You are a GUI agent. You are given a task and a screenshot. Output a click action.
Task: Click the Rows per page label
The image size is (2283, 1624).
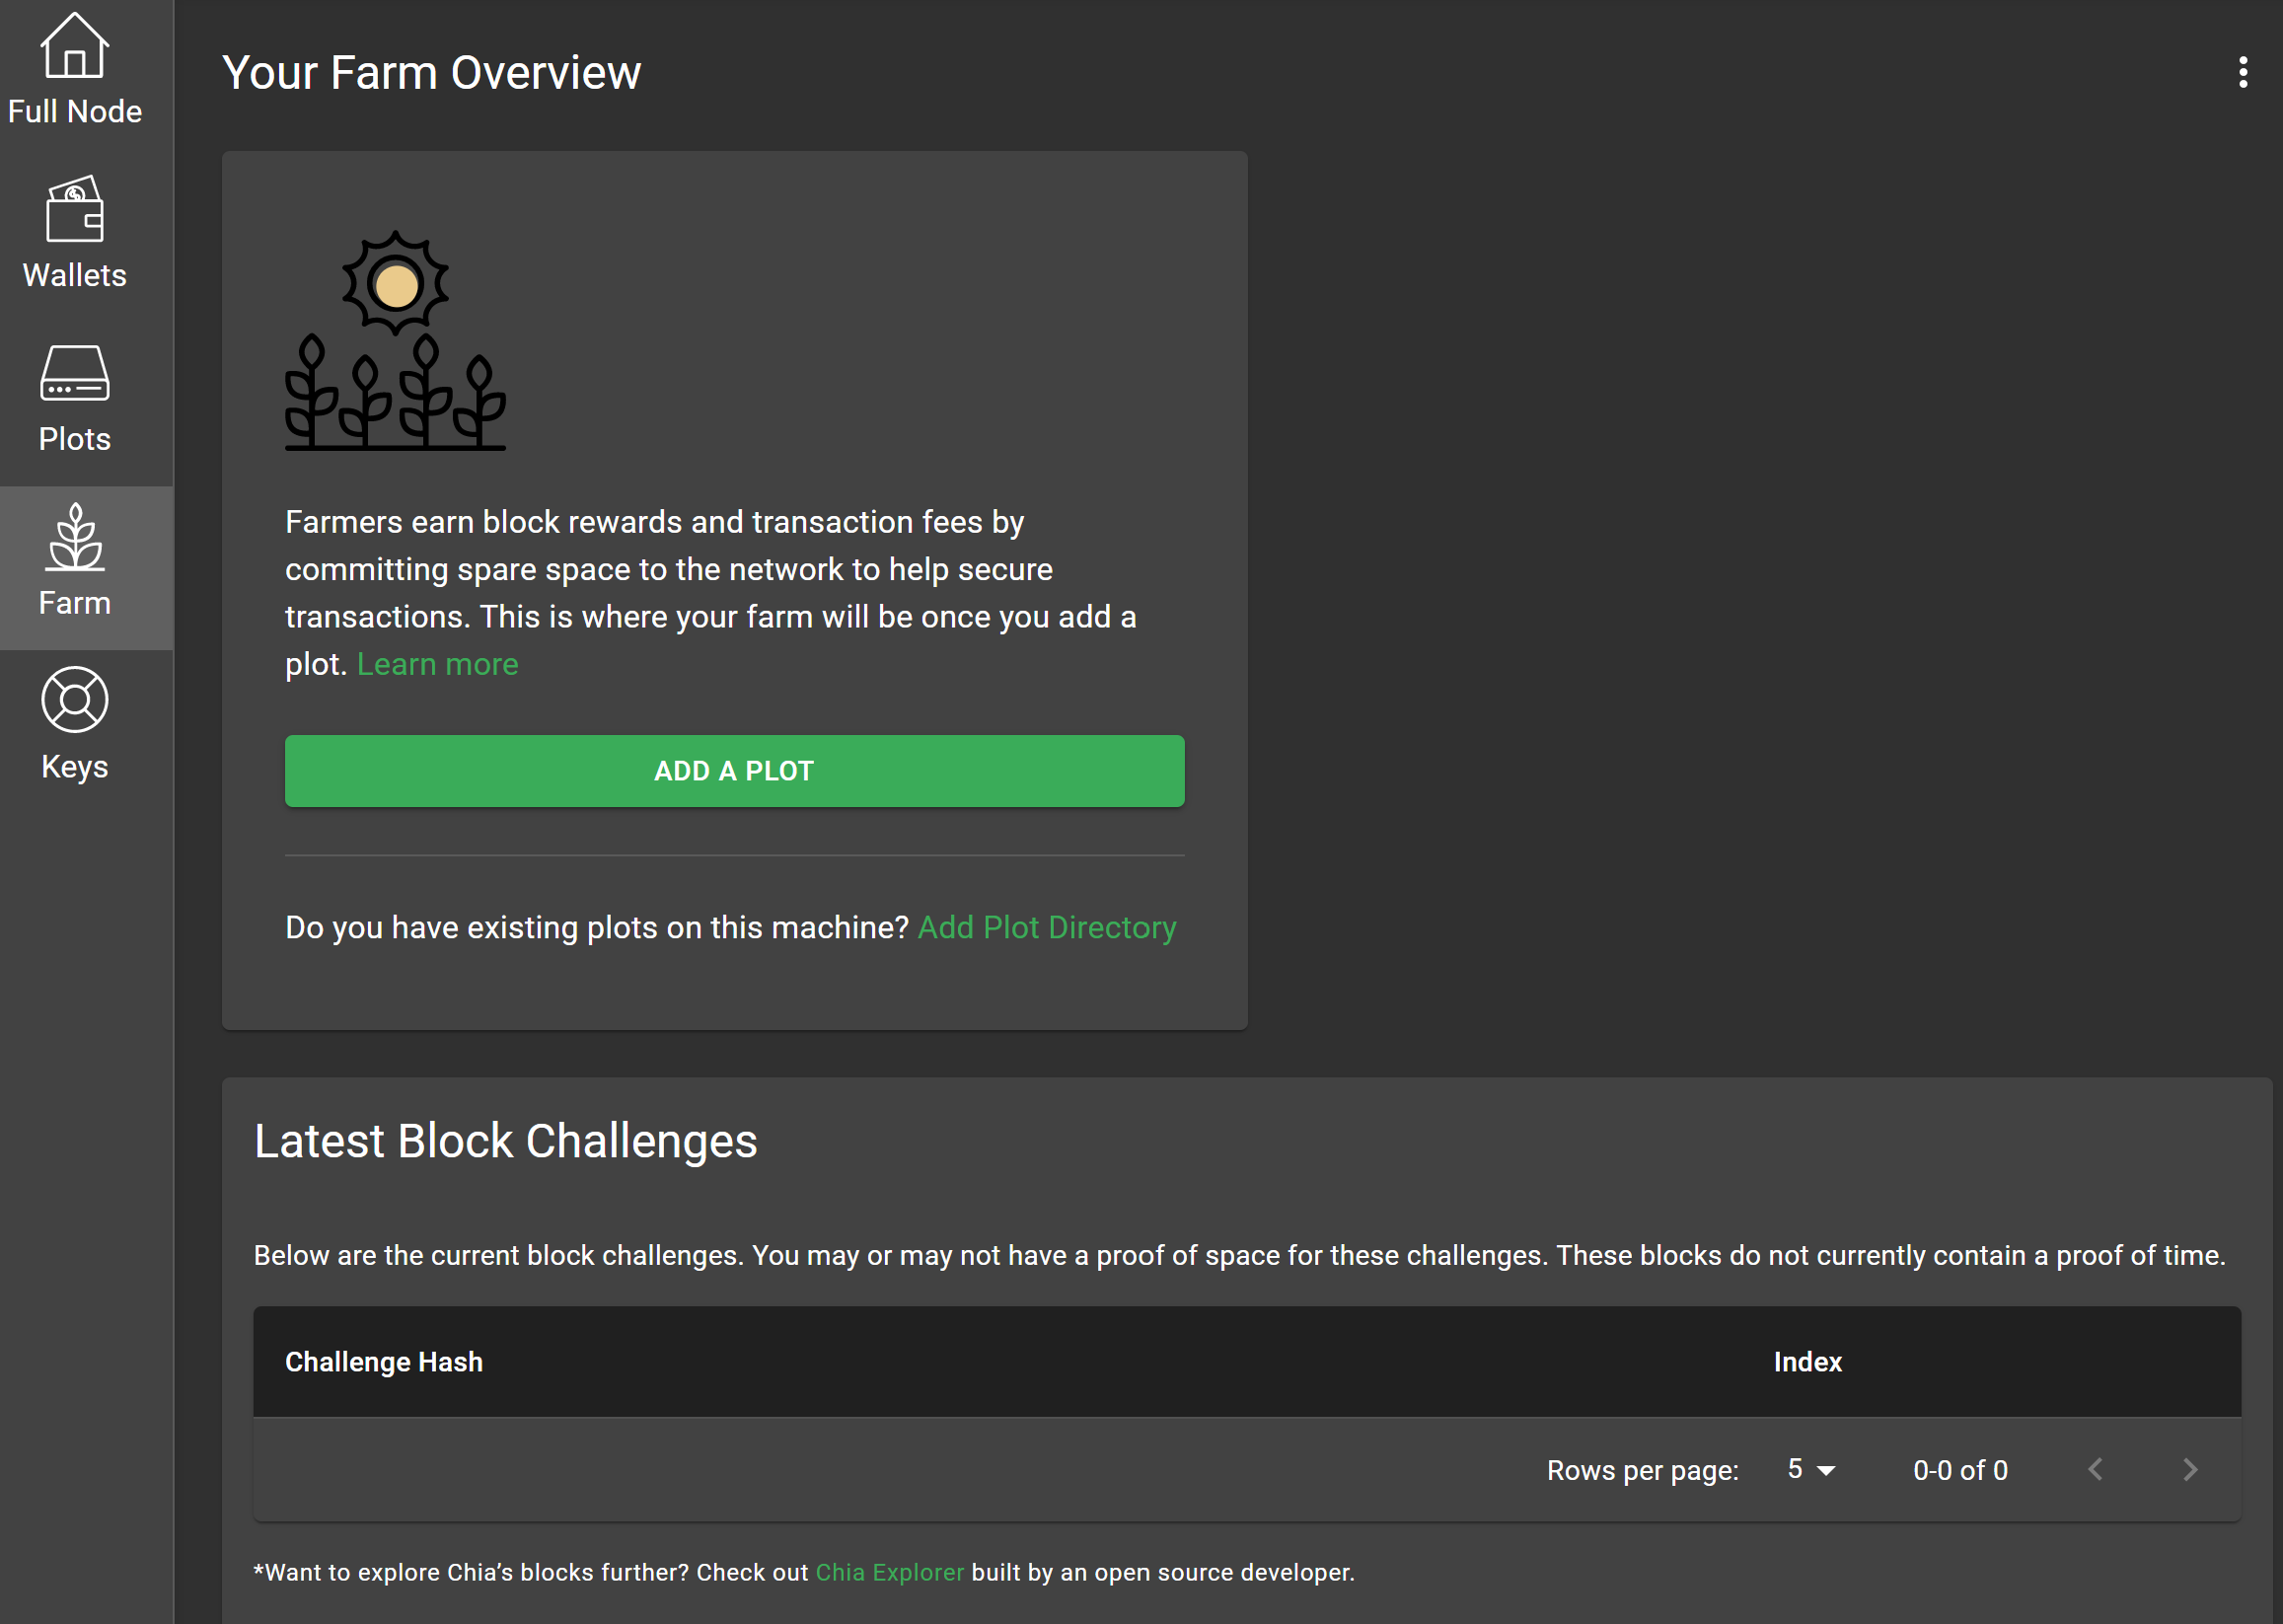point(1642,1470)
